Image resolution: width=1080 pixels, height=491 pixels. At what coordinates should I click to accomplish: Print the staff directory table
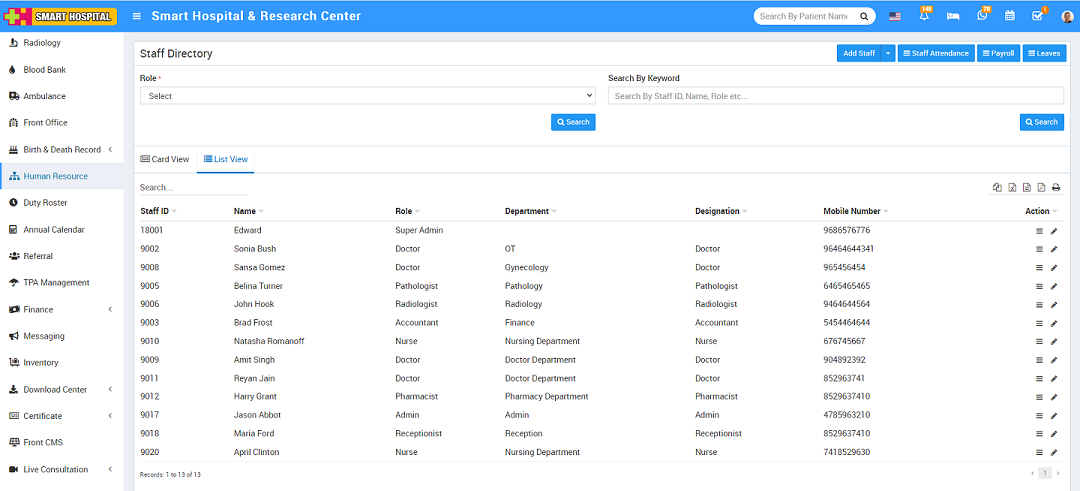click(1055, 187)
